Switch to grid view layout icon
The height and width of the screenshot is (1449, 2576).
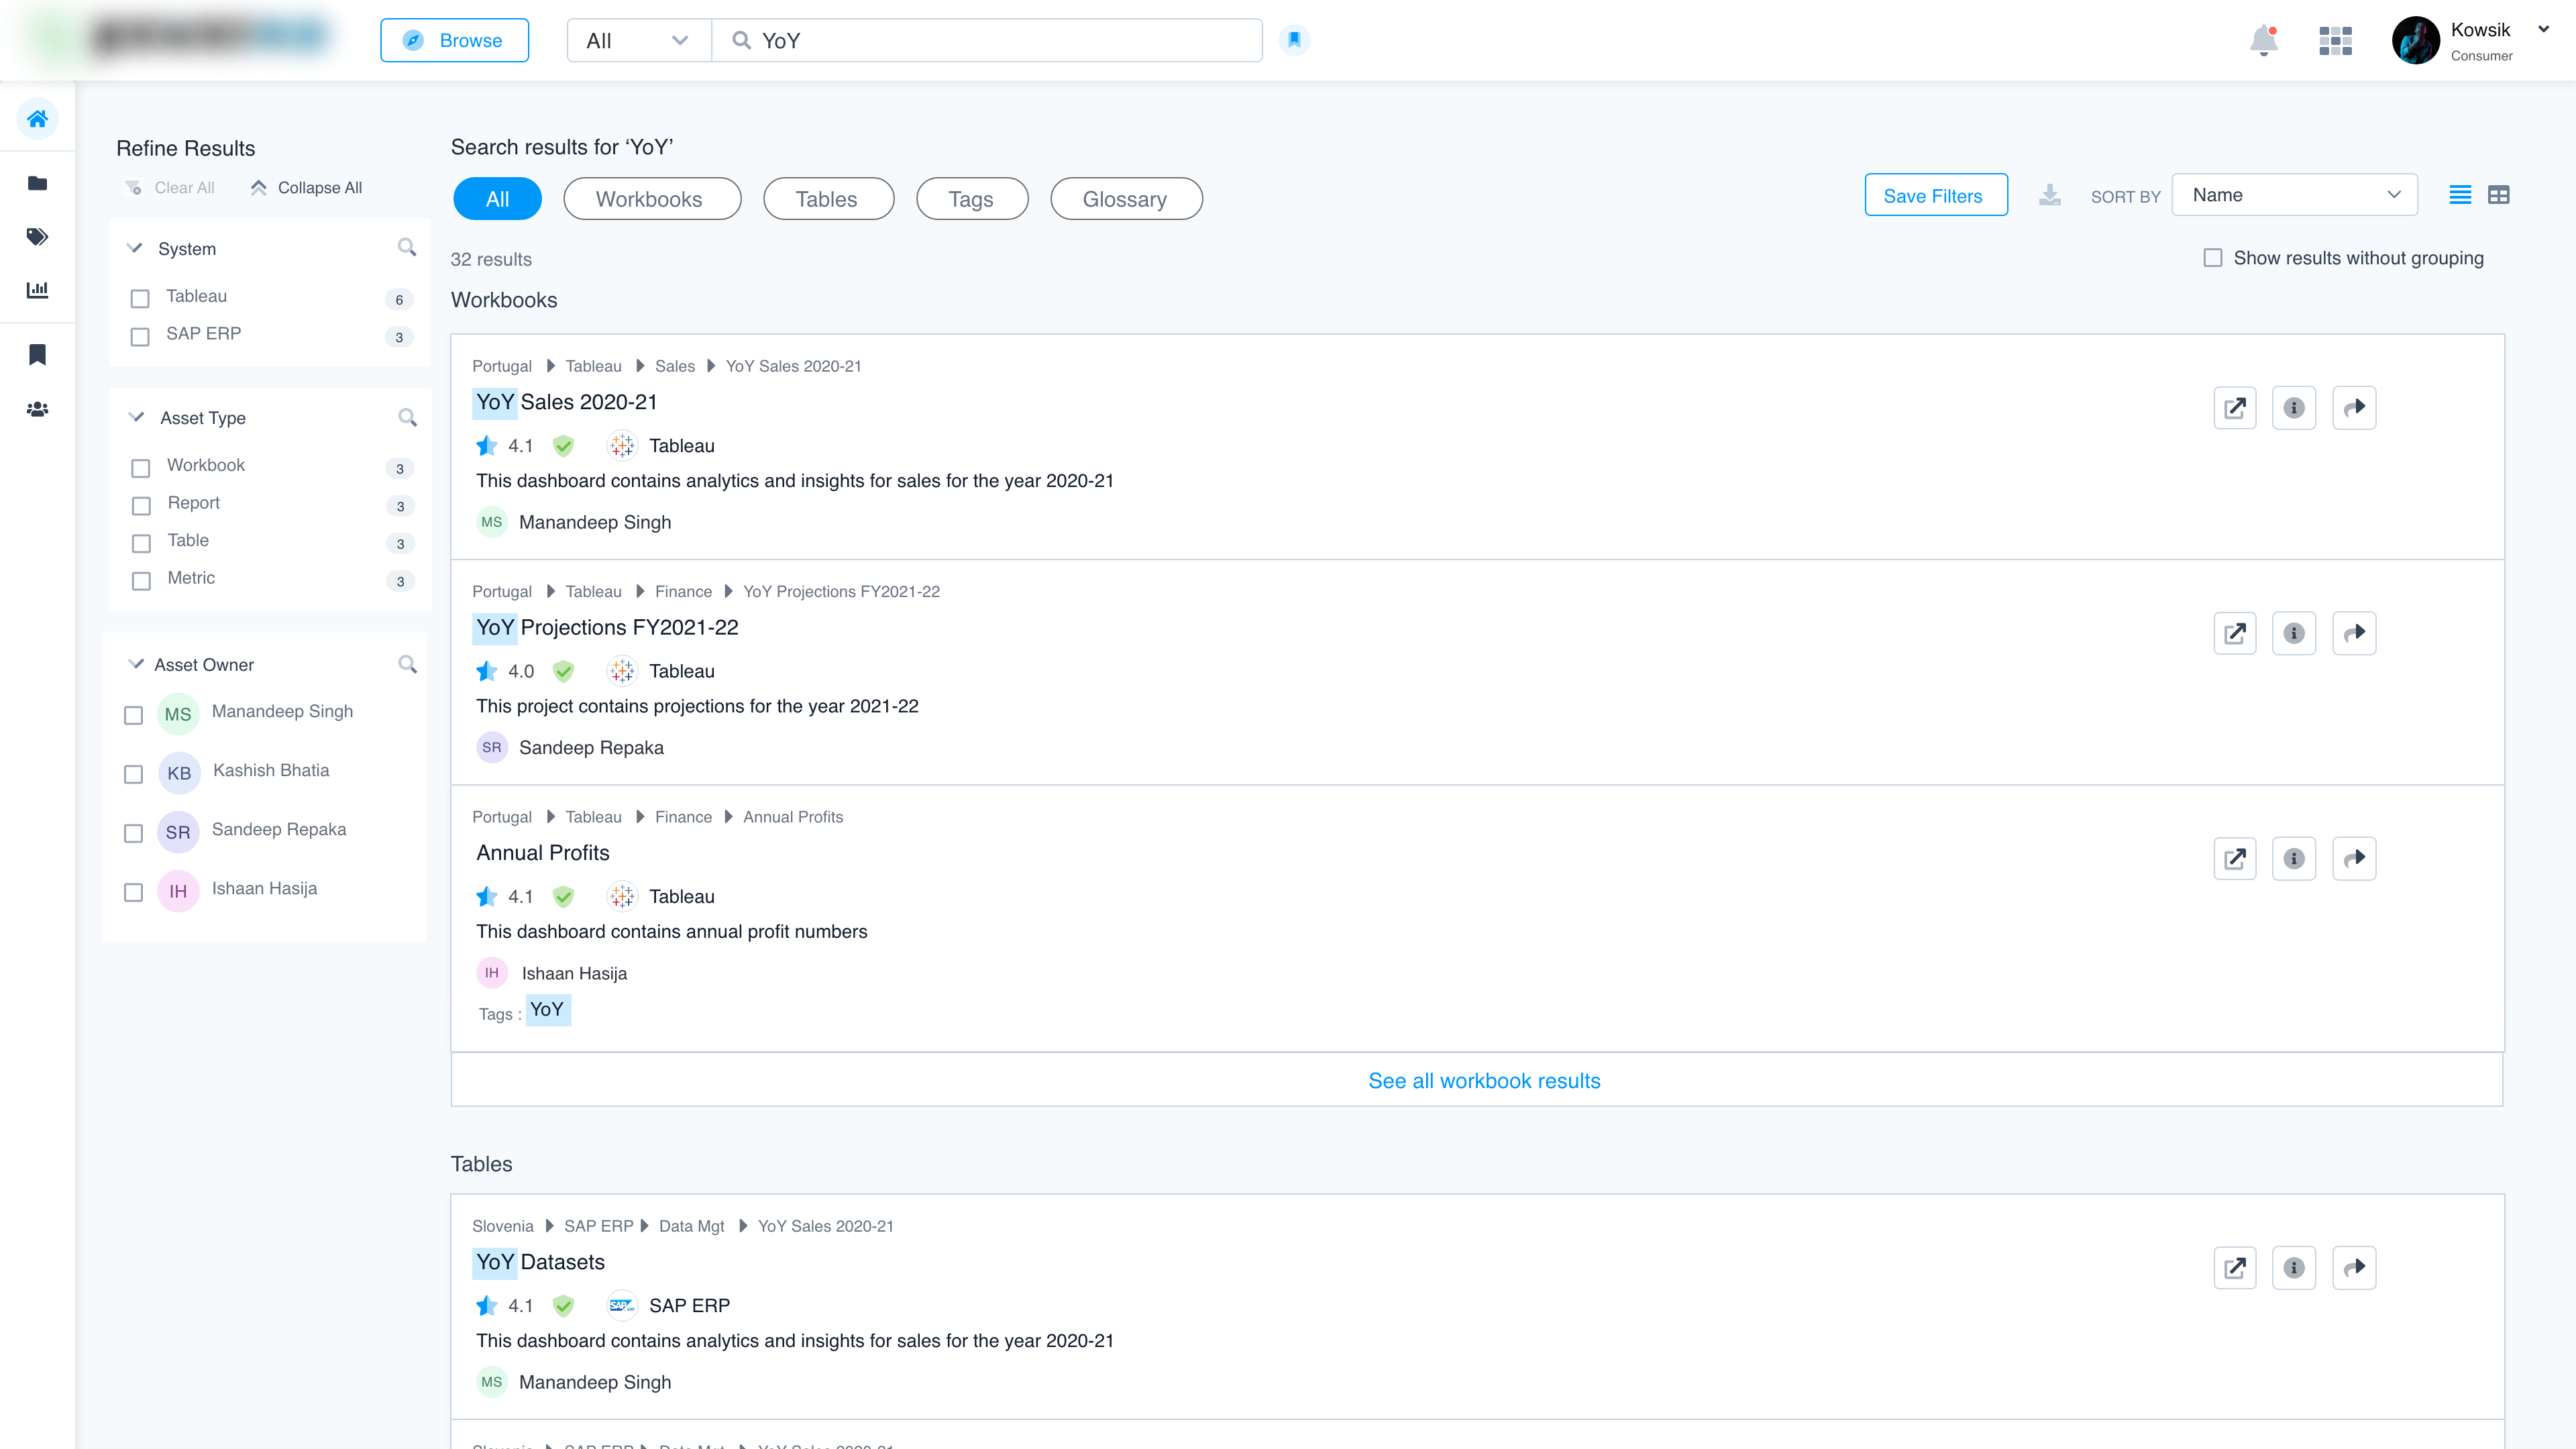[x=2498, y=195]
